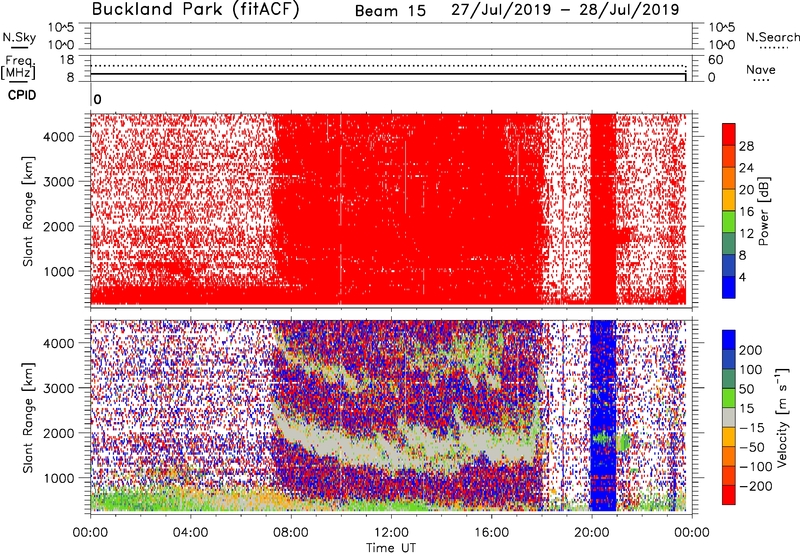The image size is (800, 554).
Task: Click the "-15" label on Velocity colorbar
Action: click(752, 428)
